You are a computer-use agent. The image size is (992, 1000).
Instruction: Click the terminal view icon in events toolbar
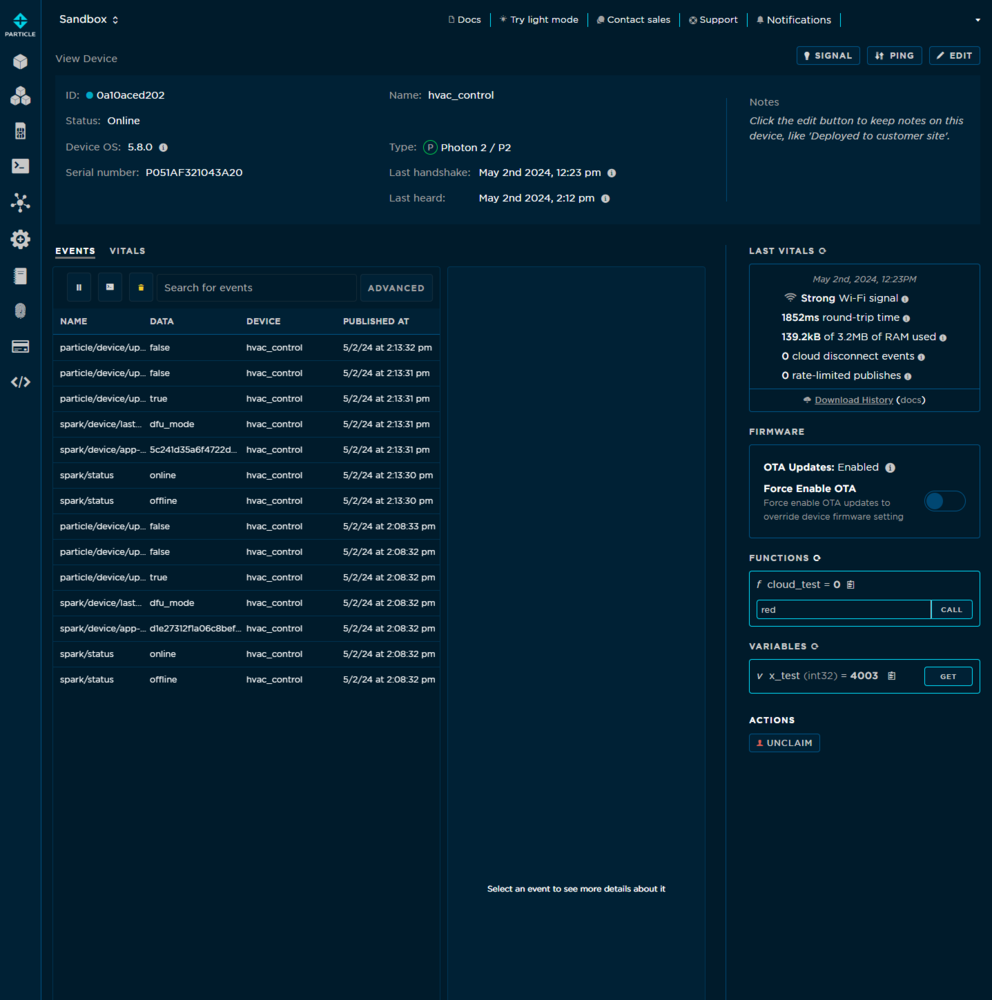pos(110,288)
